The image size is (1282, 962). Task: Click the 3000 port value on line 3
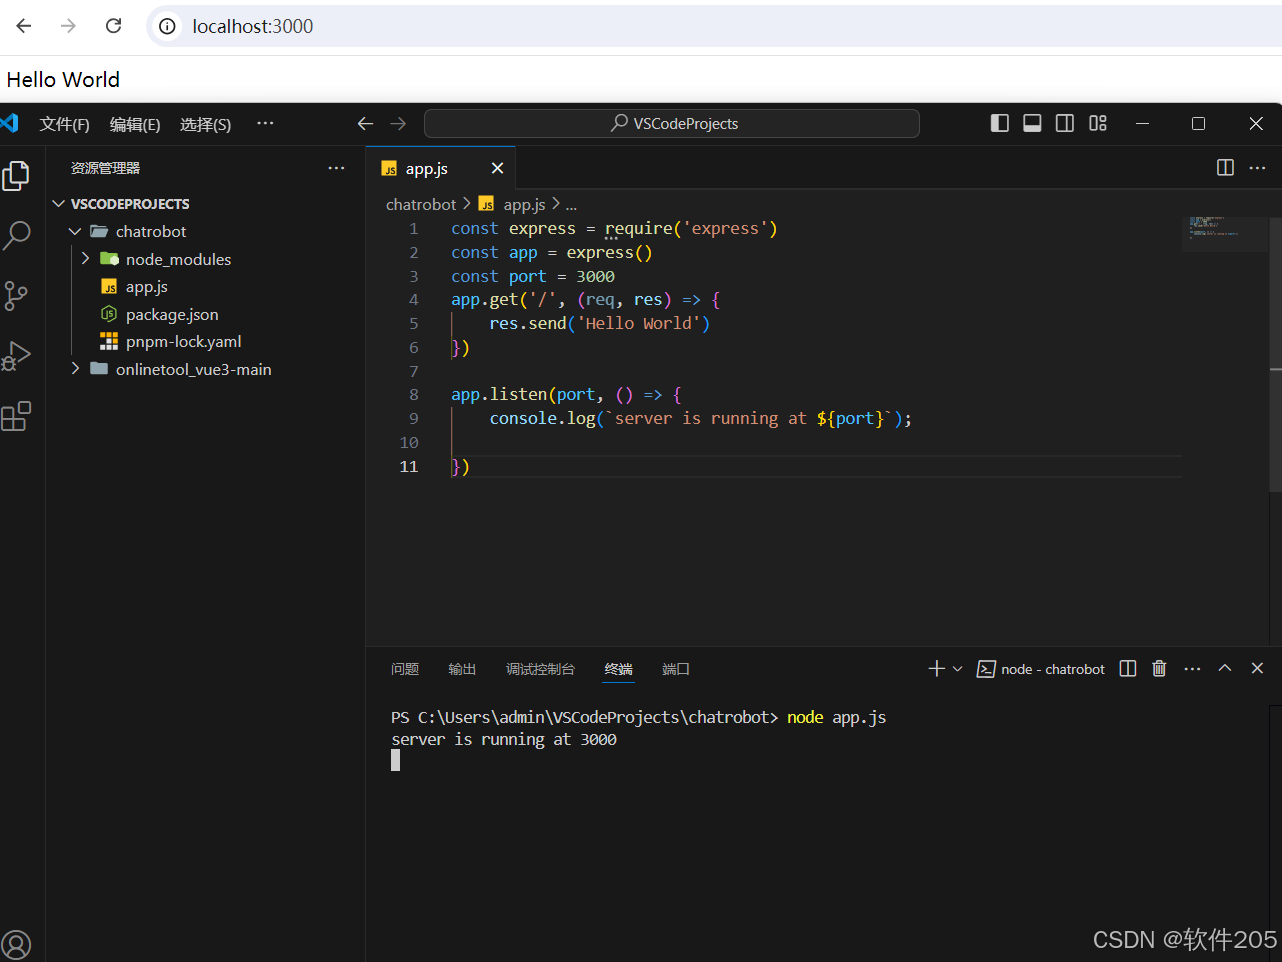[595, 277]
